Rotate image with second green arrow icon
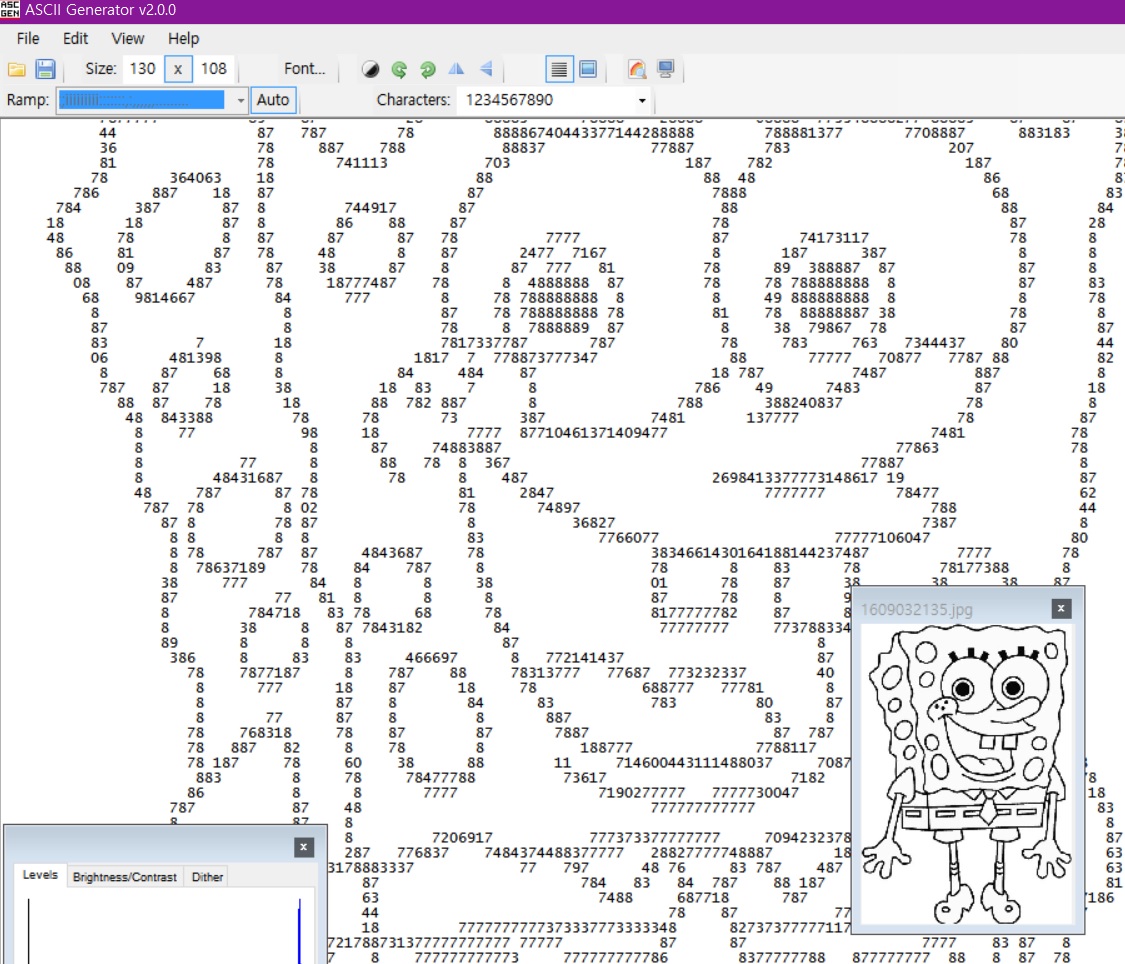This screenshot has height=964, width=1125. click(428, 69)
